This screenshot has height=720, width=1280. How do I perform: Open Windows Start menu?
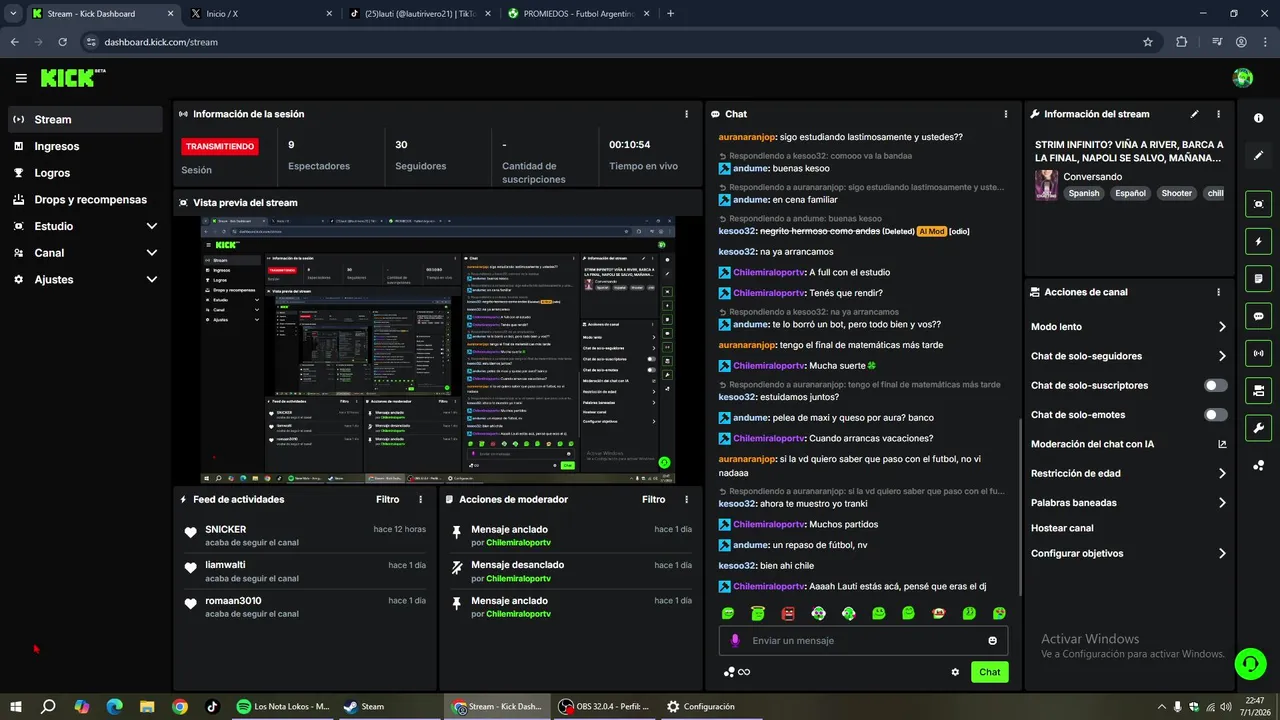coord(16,706)
